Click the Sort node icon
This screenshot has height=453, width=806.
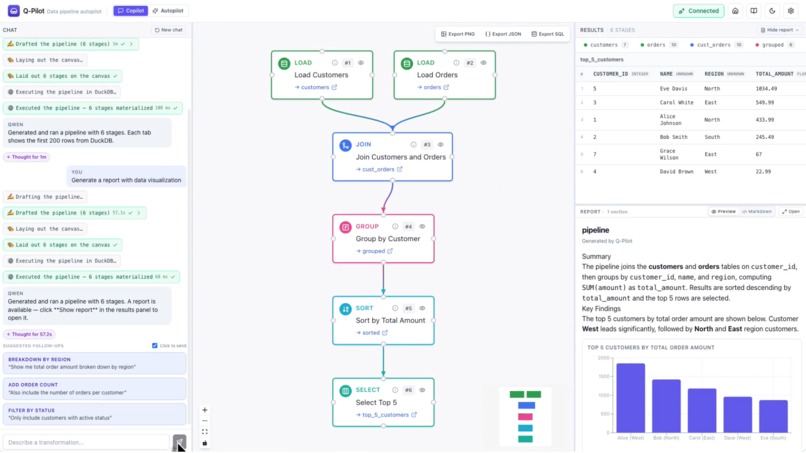coord(345,309)
